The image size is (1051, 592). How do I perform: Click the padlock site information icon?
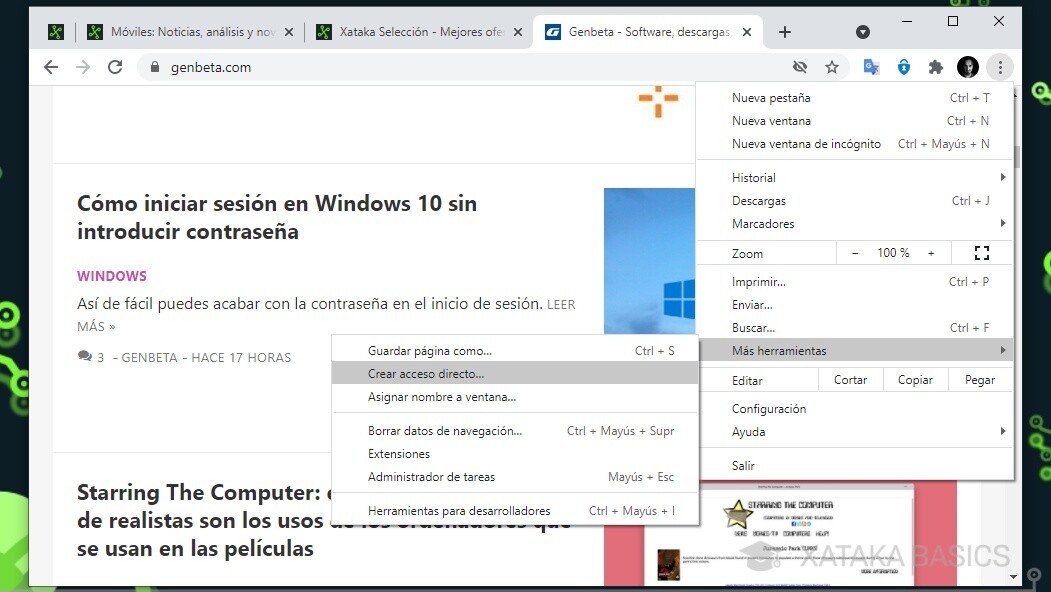tap(154, 67)
